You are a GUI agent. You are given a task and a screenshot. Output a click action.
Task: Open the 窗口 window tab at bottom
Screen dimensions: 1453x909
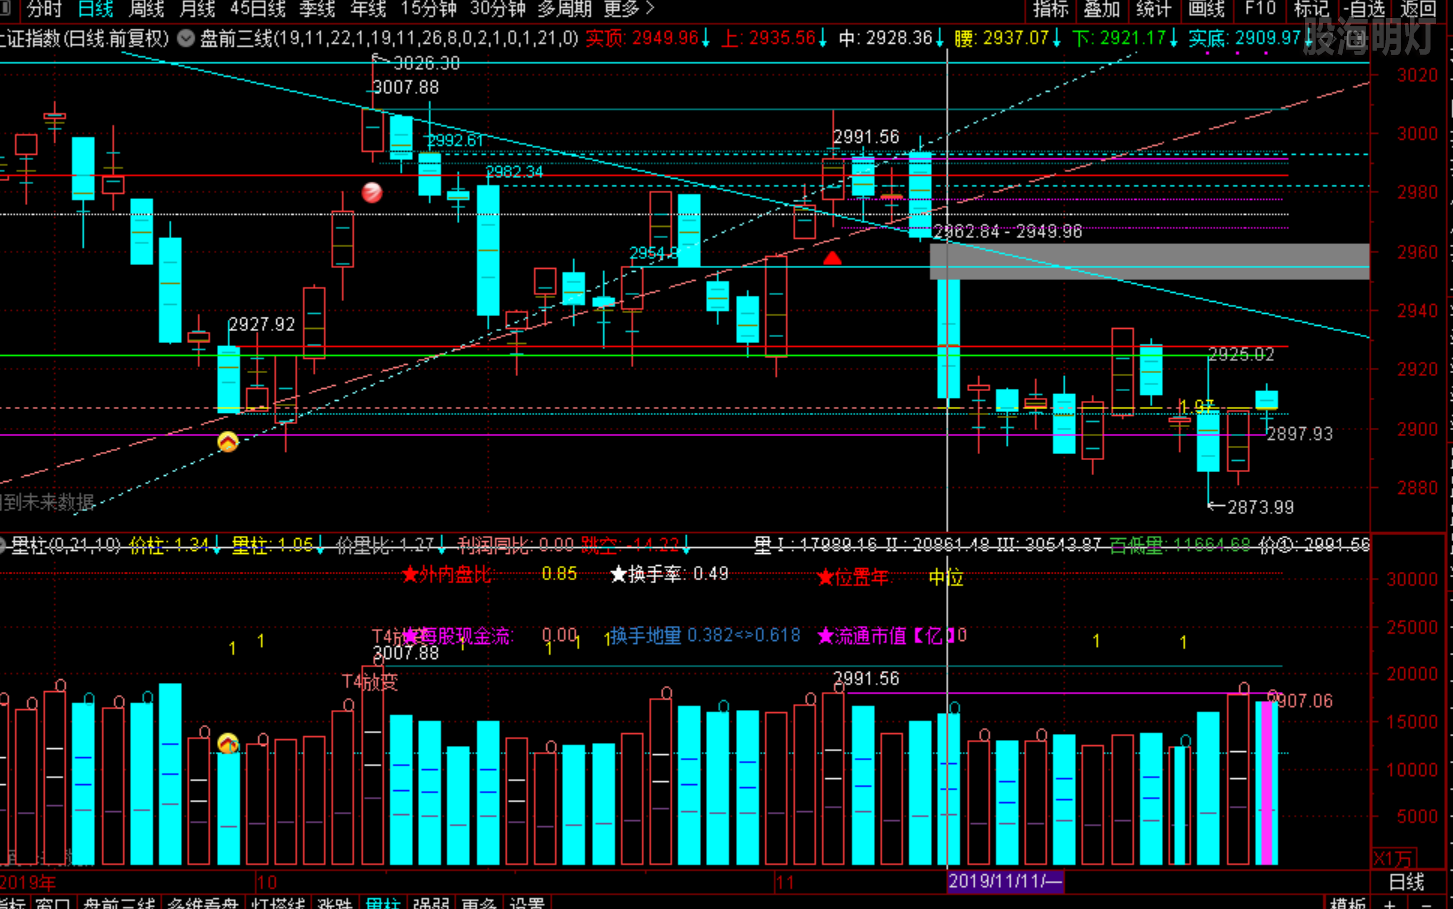click(52, 903)
